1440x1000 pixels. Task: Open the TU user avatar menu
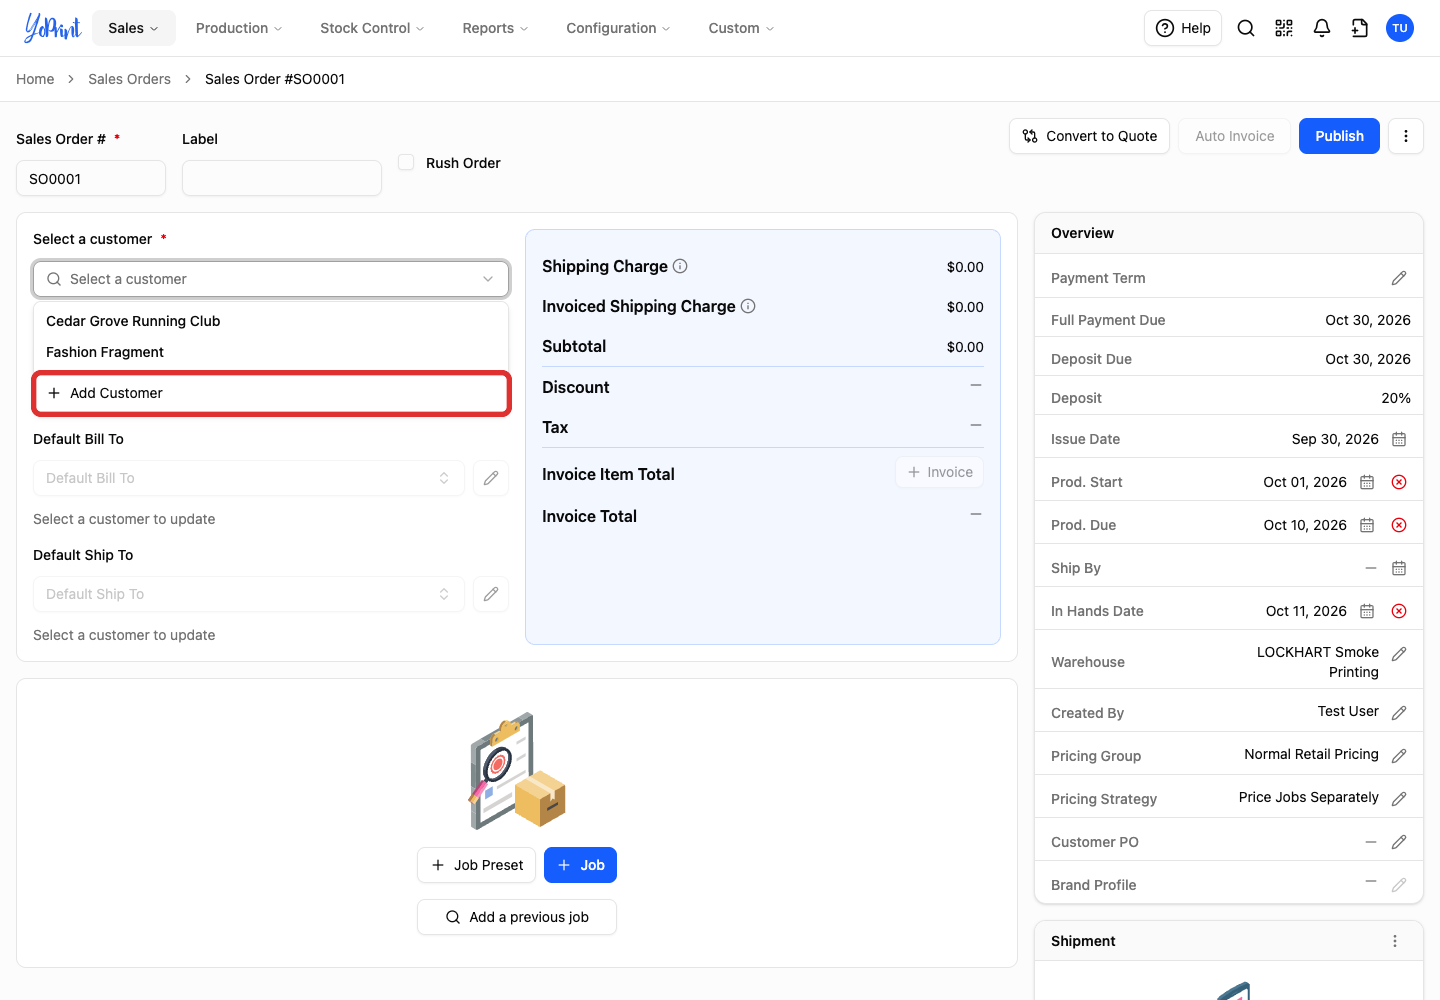1400,28
